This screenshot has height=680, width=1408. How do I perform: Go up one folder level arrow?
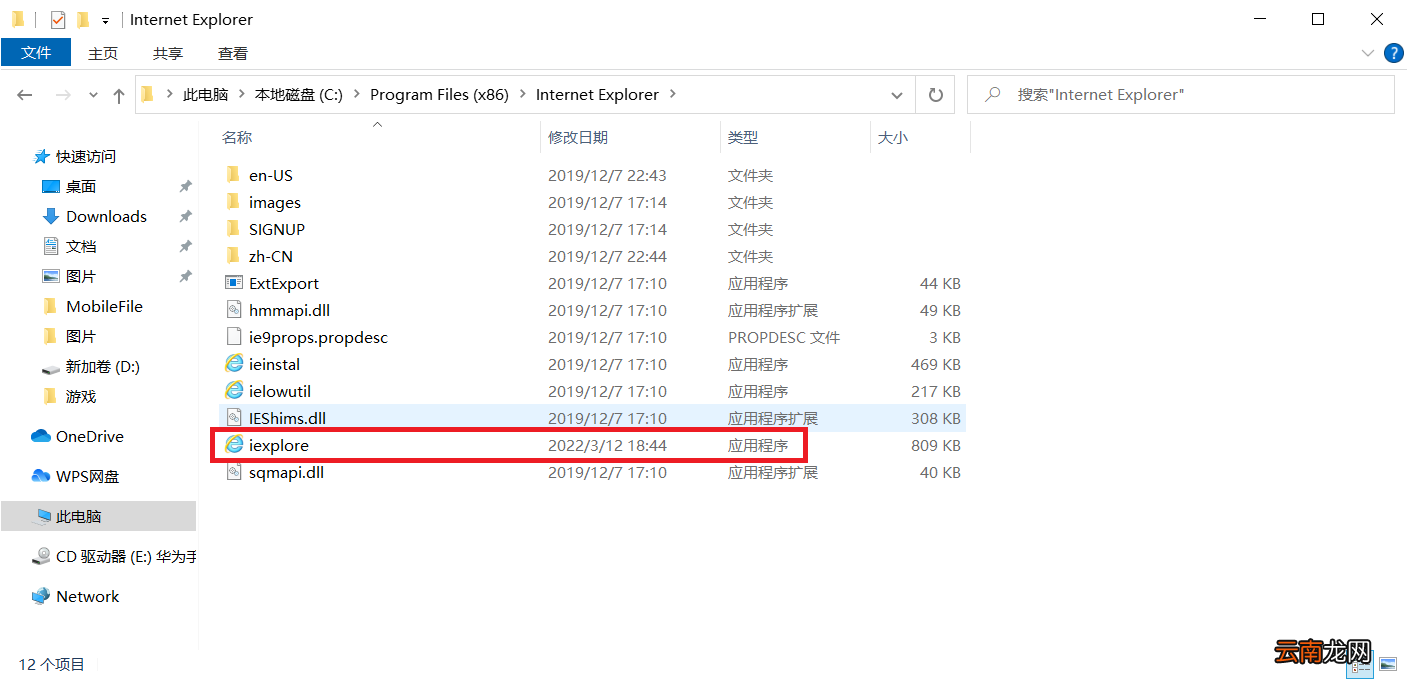point(119,95)
